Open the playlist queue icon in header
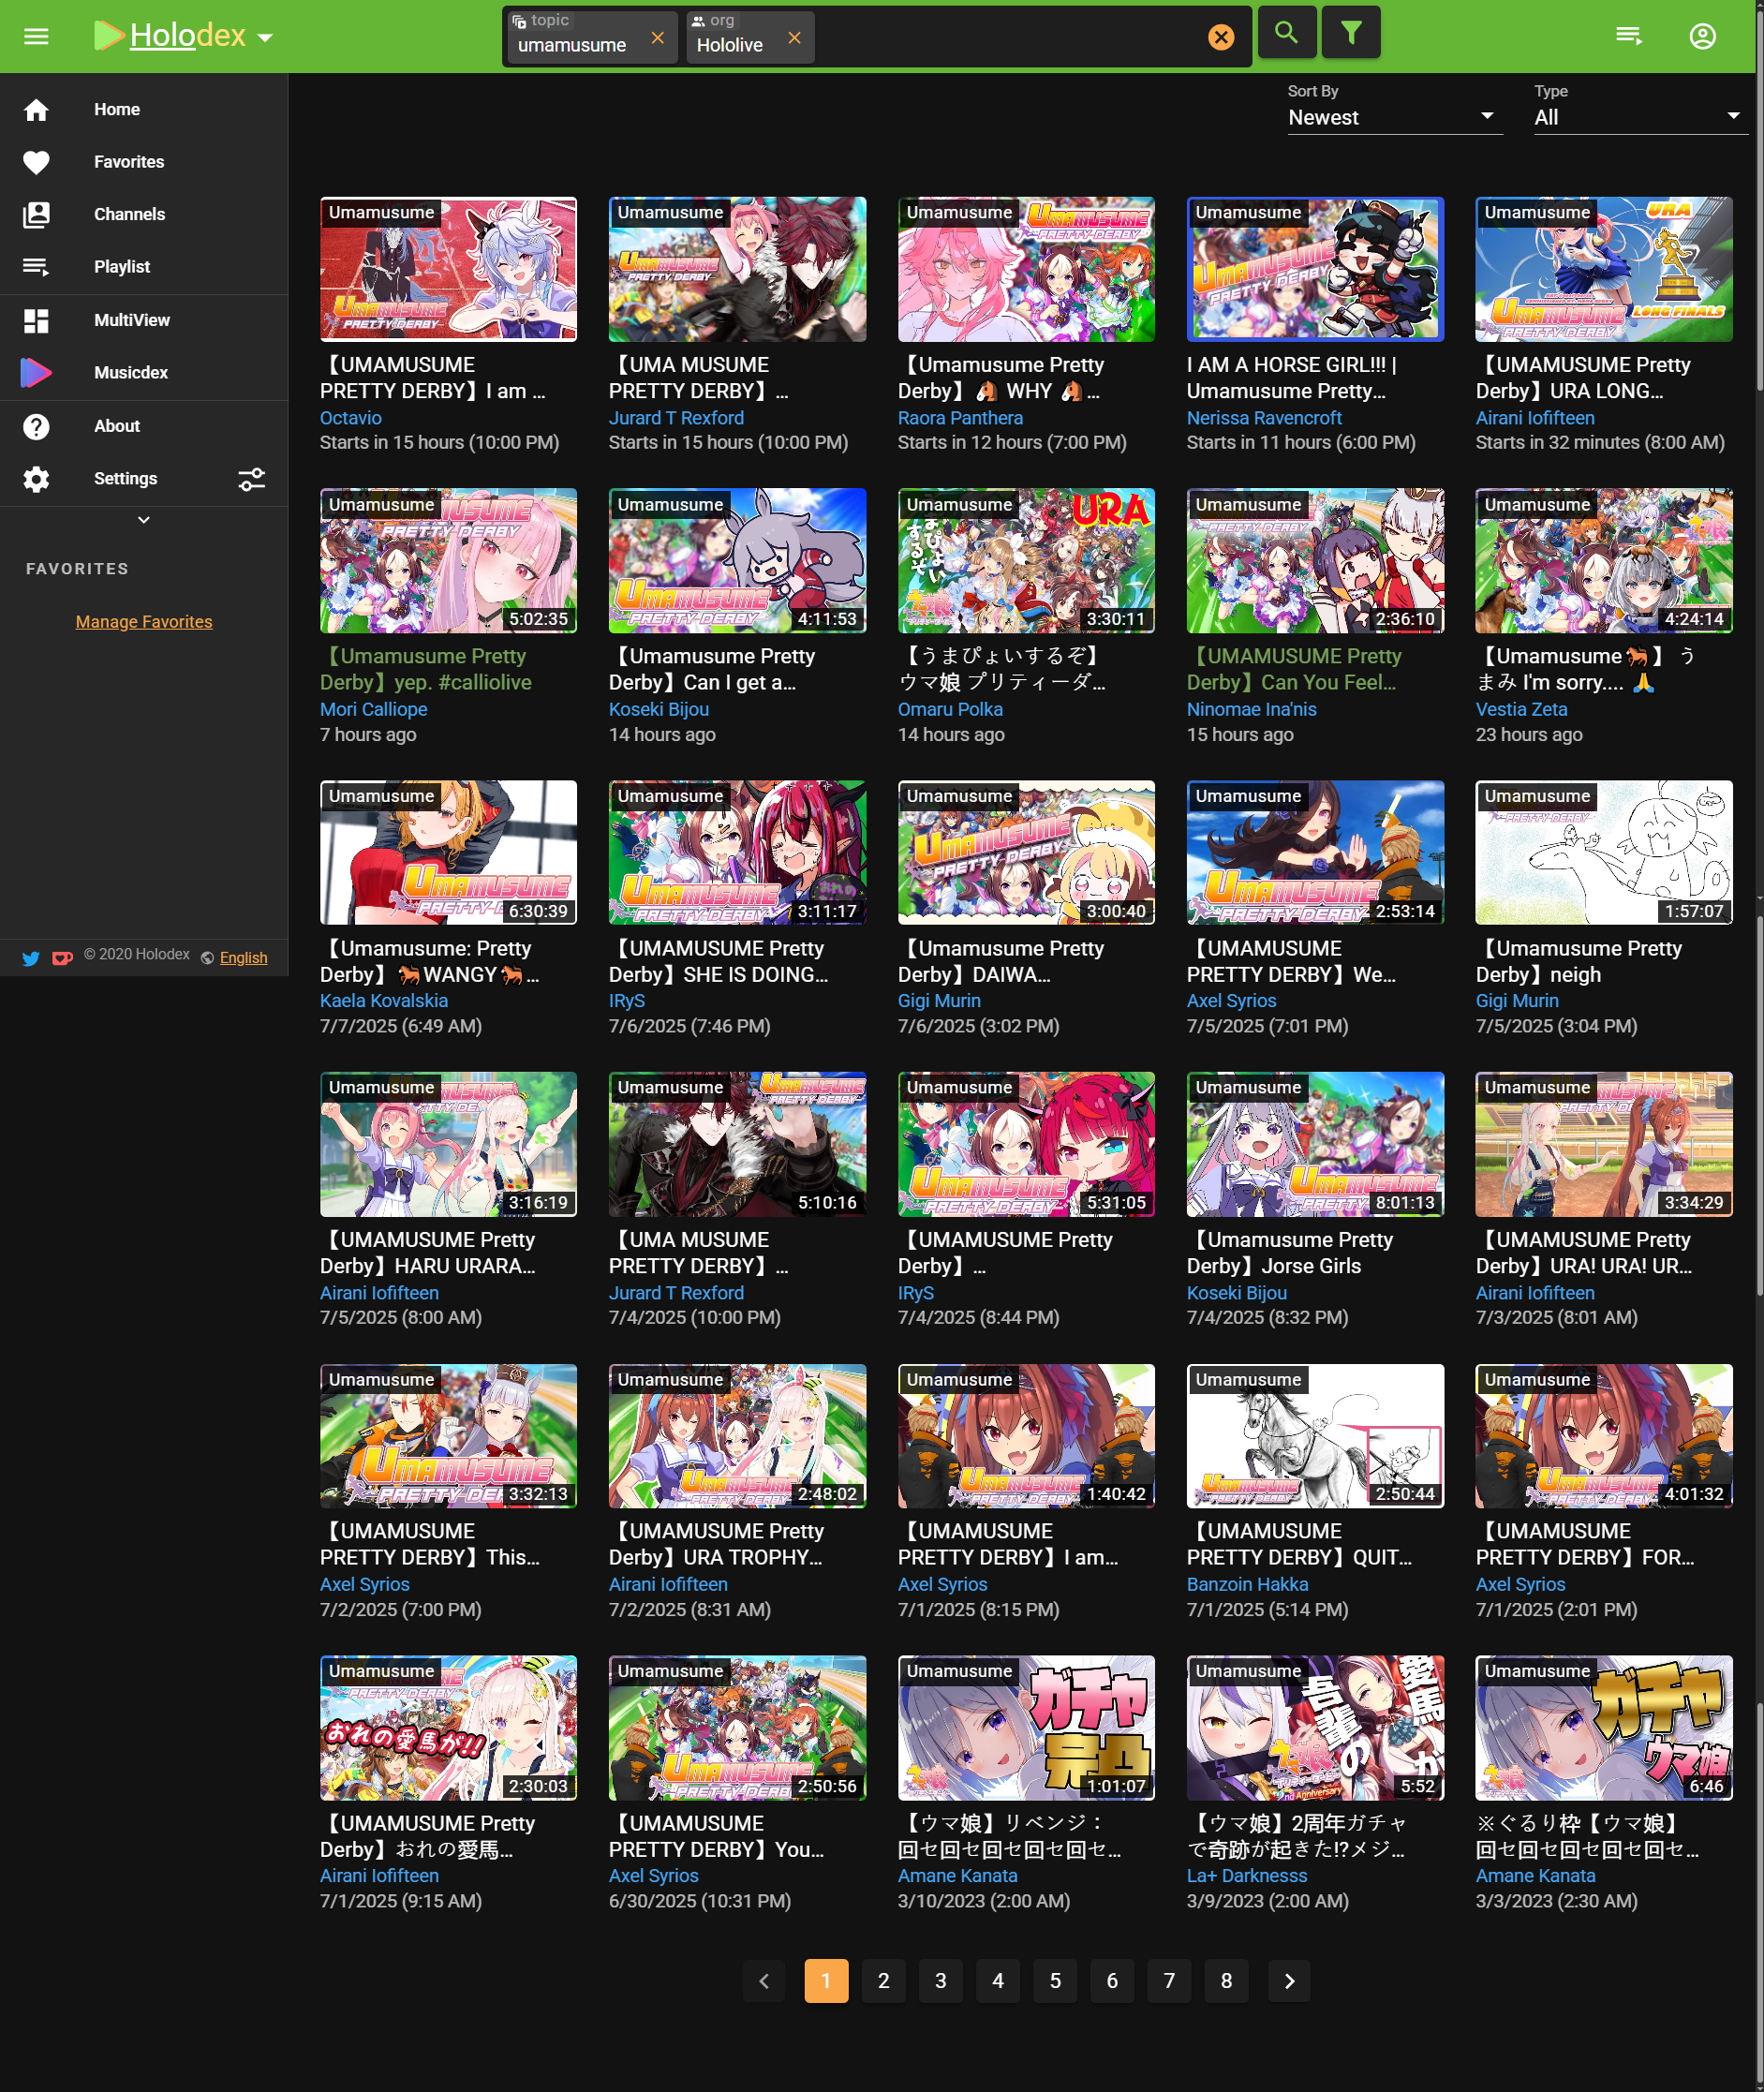The image size is (1764, 2092). [1628, 37]
